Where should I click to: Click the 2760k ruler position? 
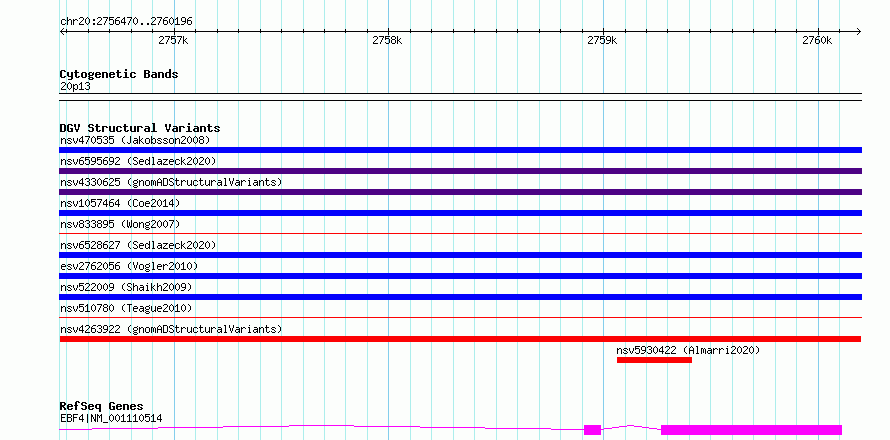817,40
